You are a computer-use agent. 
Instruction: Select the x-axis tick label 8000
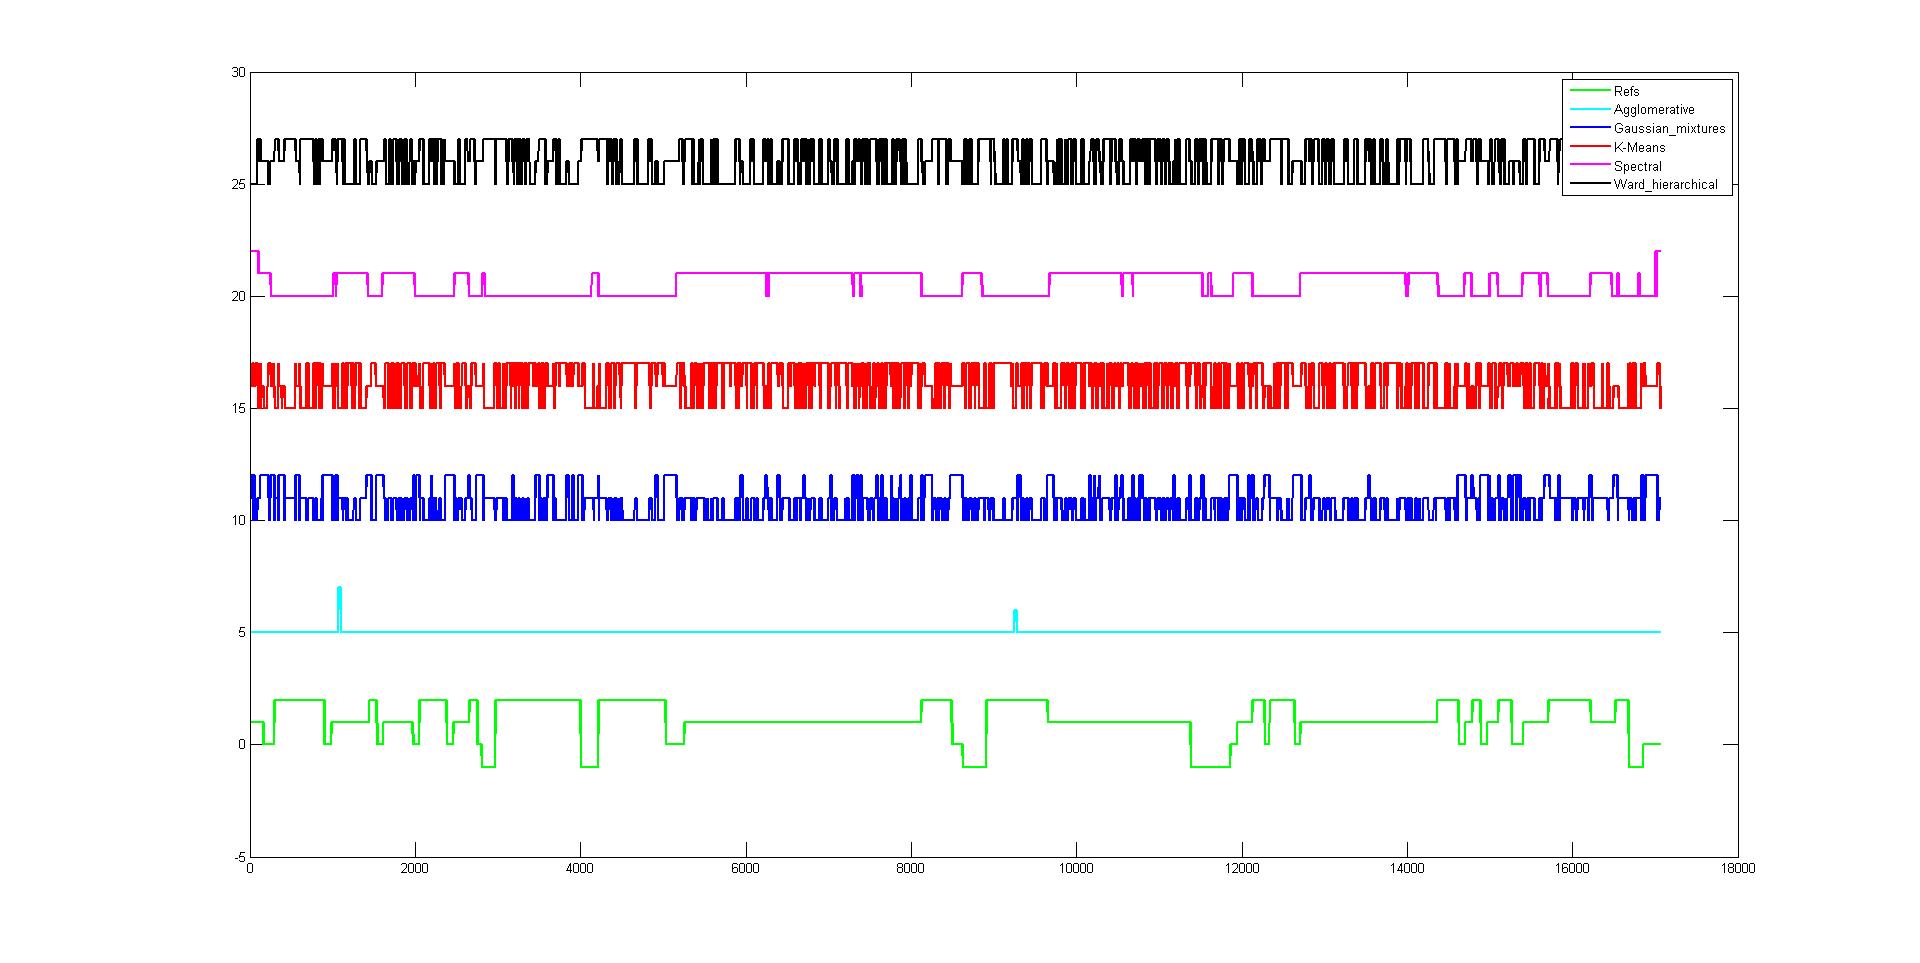910,870
